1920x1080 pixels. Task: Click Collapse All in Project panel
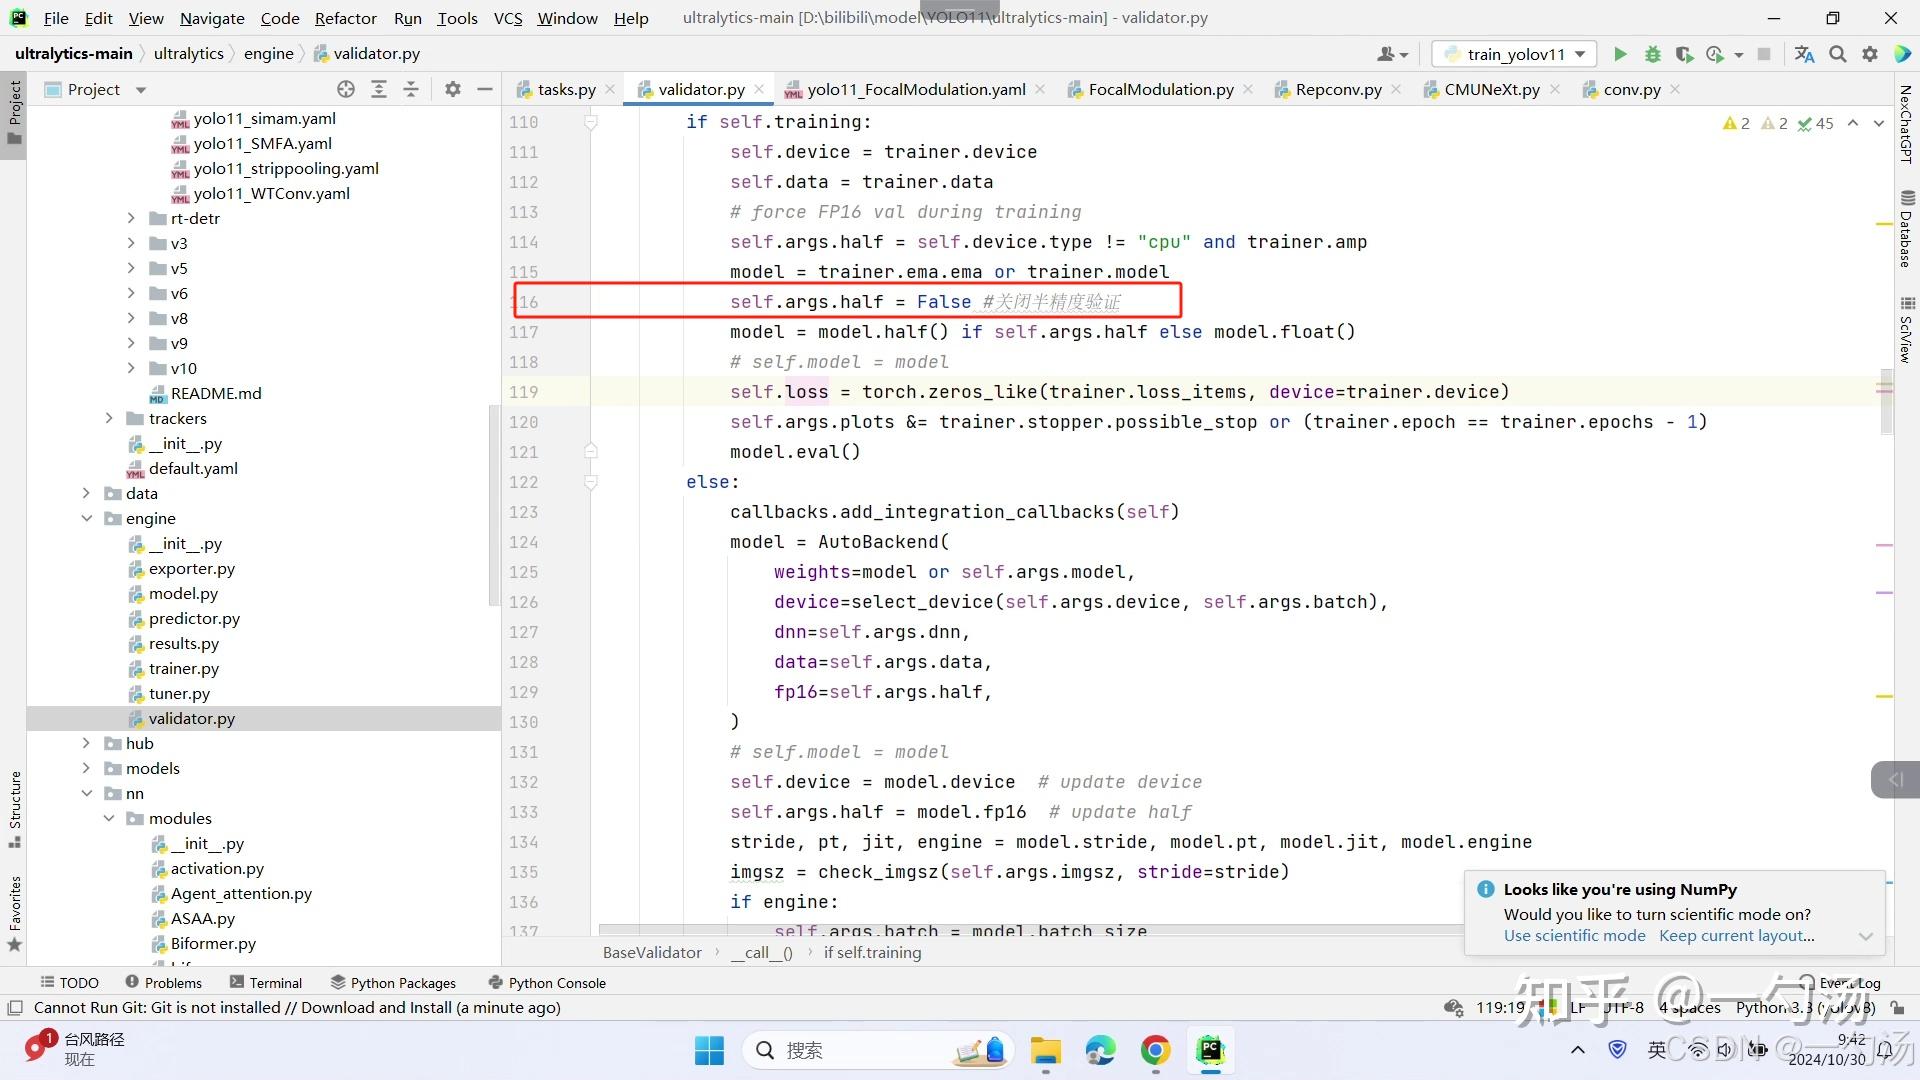click(411, 89)
